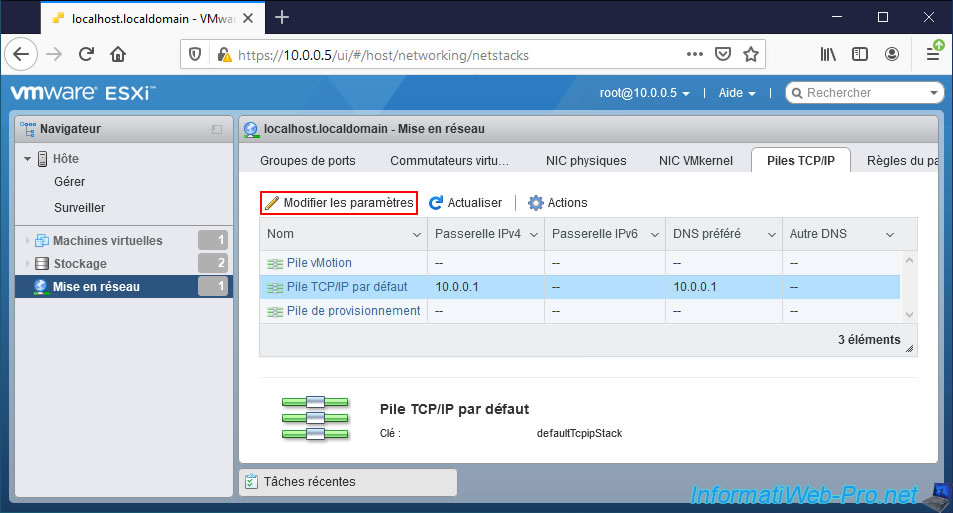
Task: Open Pile TCP/IP par défaut link
Action: point(347,287)
